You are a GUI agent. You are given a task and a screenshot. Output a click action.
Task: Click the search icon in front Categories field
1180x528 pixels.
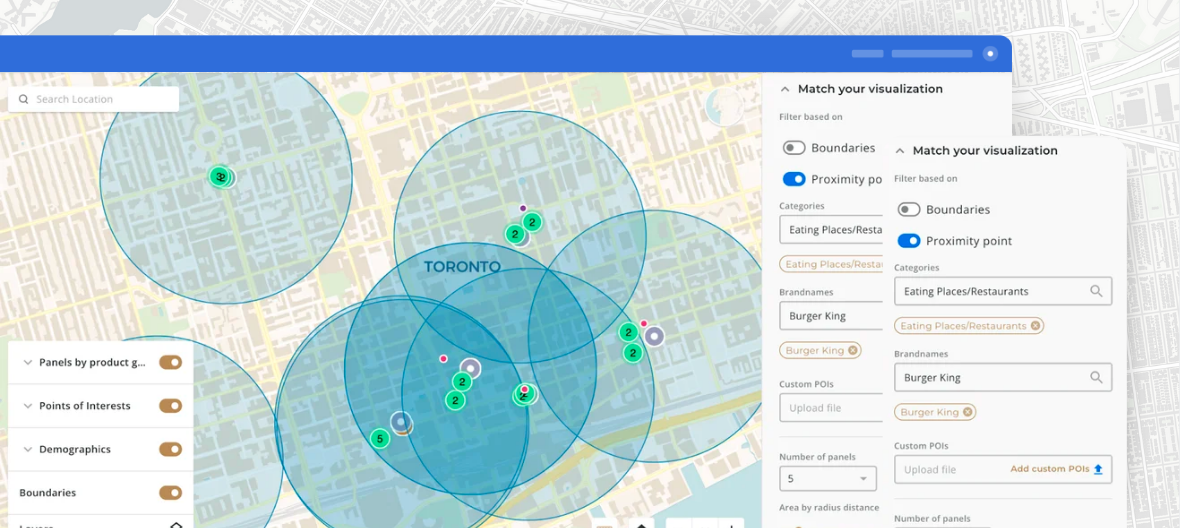click(x=1096, y=292)
